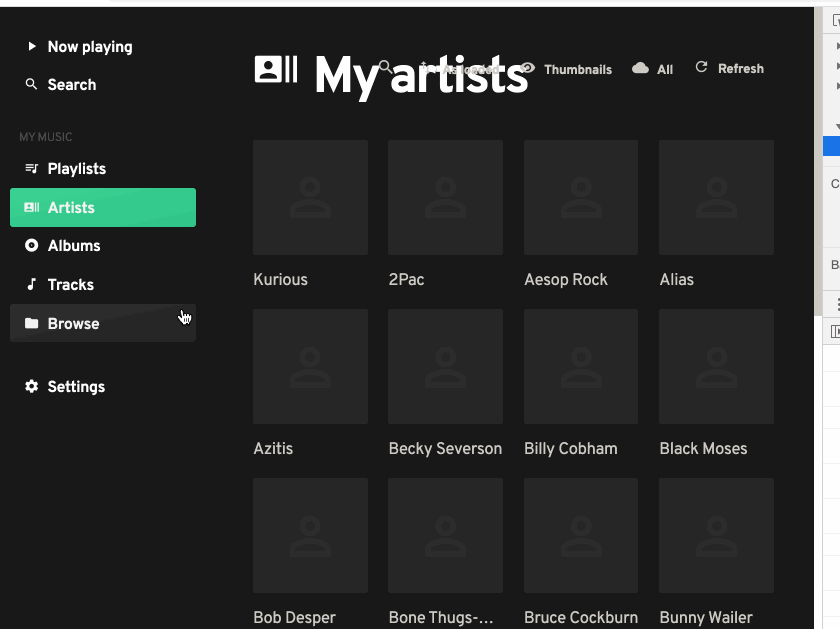Toggle the eye icon next to Thumbnails
The height and width of the screenshot is (629, 840).
pos(527,69)
